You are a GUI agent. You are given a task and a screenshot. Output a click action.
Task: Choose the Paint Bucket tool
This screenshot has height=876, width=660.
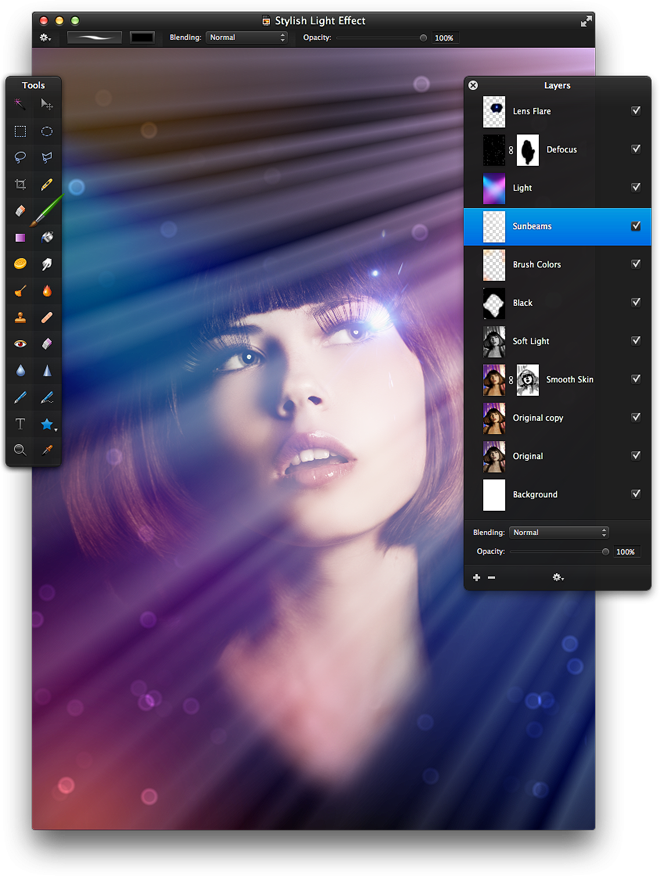(x=47, y=237)
